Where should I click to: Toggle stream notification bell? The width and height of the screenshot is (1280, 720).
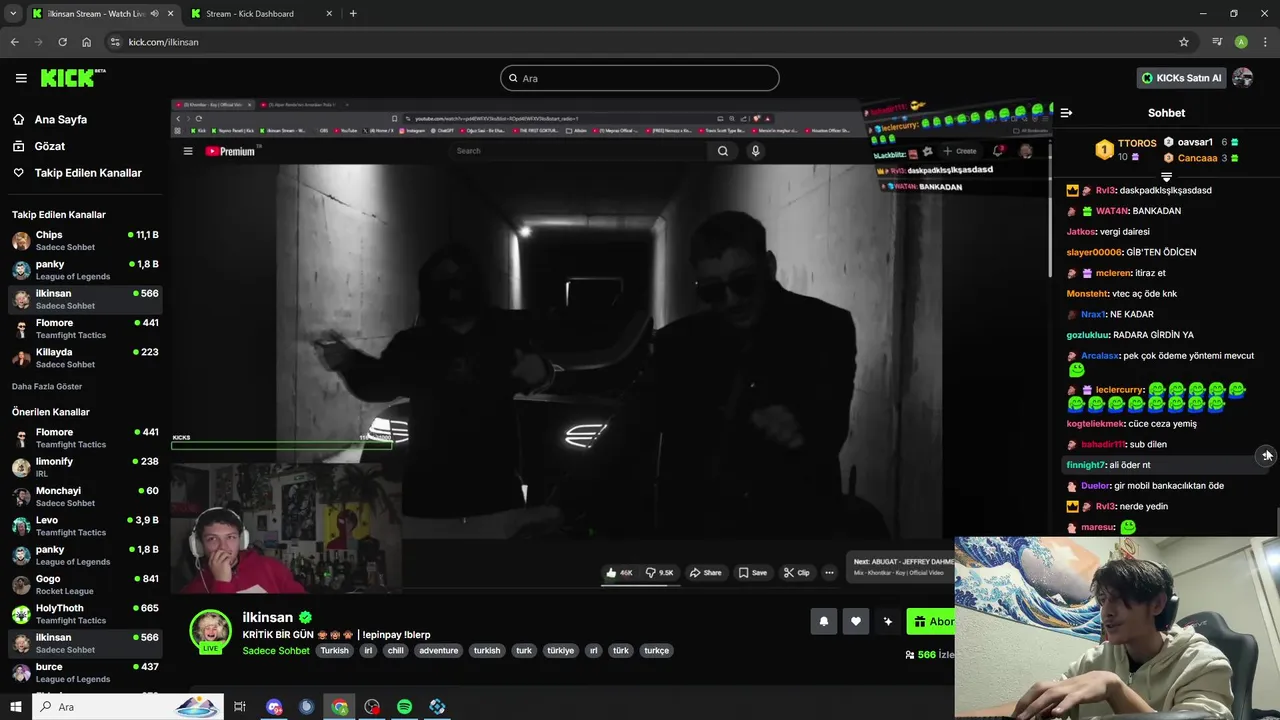[823, 621]
